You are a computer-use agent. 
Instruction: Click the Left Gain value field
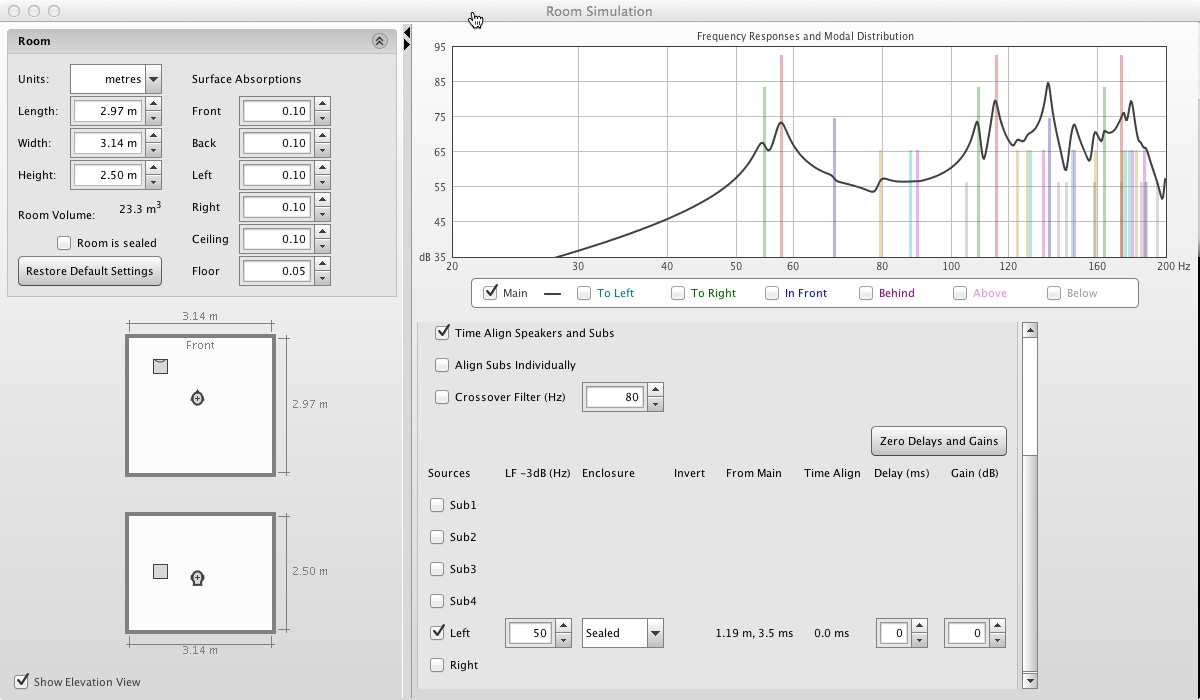pyautogui.click(x=966, y=633)
